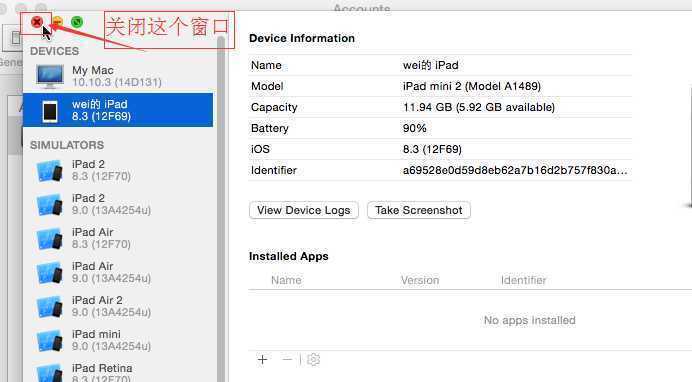This screenshot has width=692, height=382.
Task: Click the SIMULATORS section header
Action: click(x=67, y=145)
